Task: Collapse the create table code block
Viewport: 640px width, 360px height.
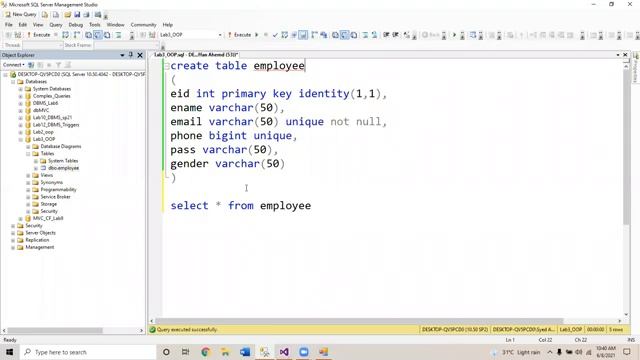Action: click(167, 66)
